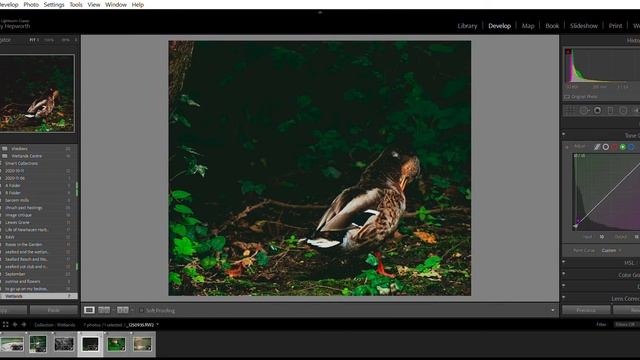Select the sixth filmstrip thumbnail
The width and height of the screenshot is (640, 360).
pyautogui.click(x=142, y=344)
